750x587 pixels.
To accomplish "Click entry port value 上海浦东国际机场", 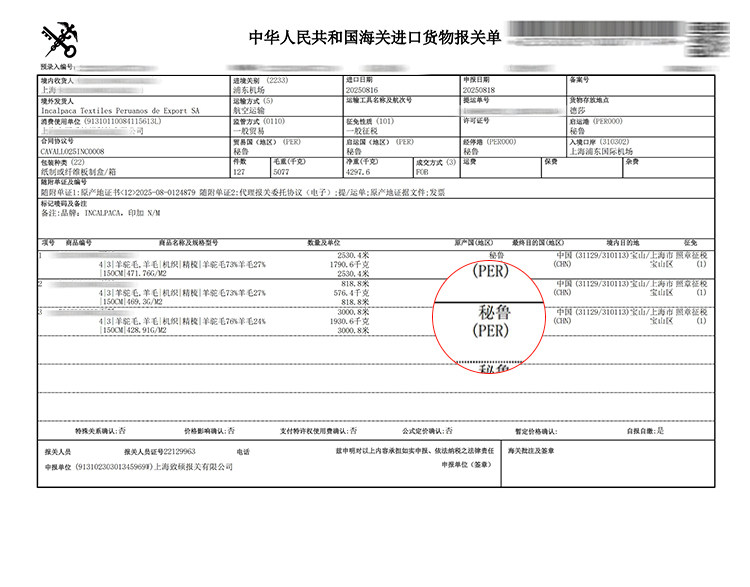I will click(601, 152).
